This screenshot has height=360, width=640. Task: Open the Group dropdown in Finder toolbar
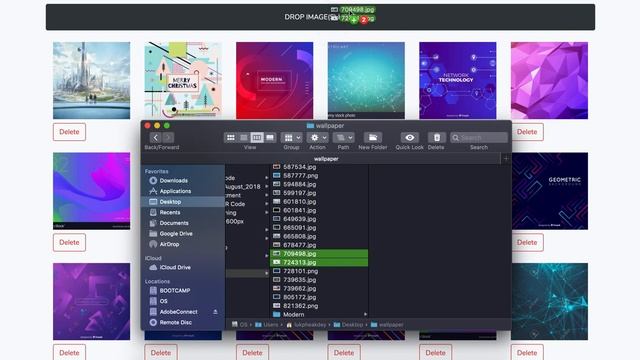click(292, 138)
